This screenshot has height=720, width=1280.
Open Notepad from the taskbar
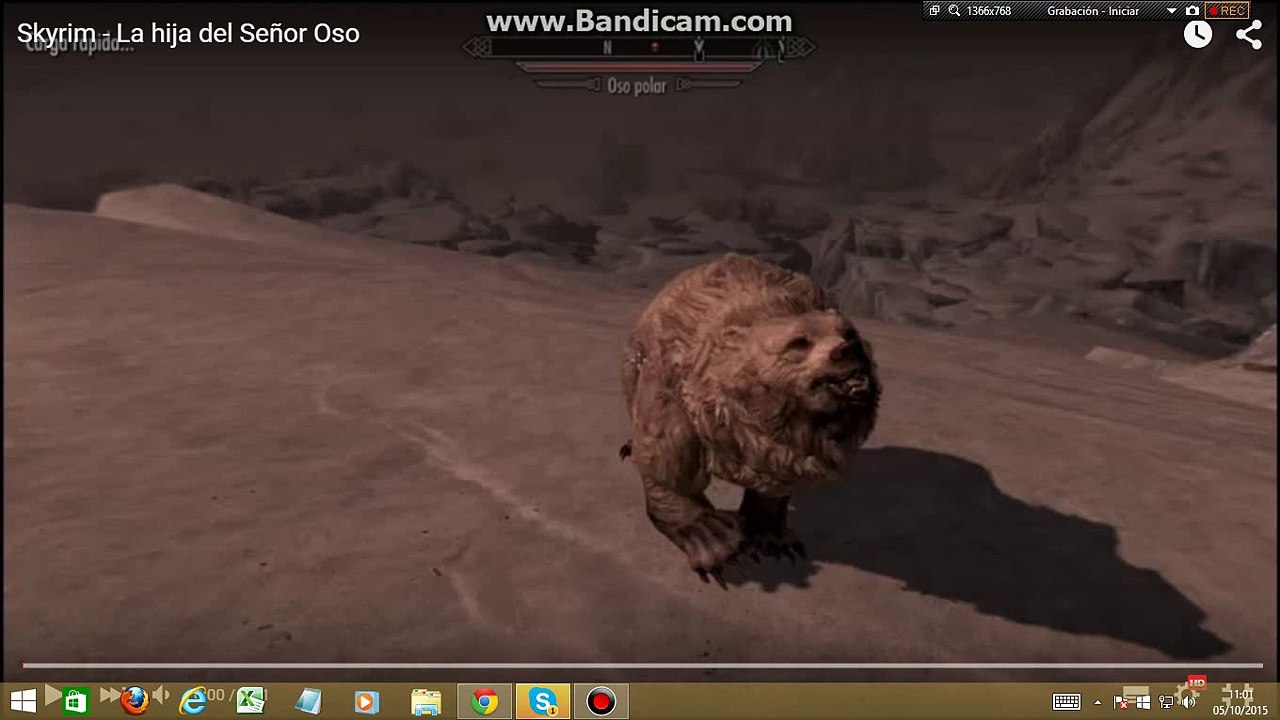[308, 701]
